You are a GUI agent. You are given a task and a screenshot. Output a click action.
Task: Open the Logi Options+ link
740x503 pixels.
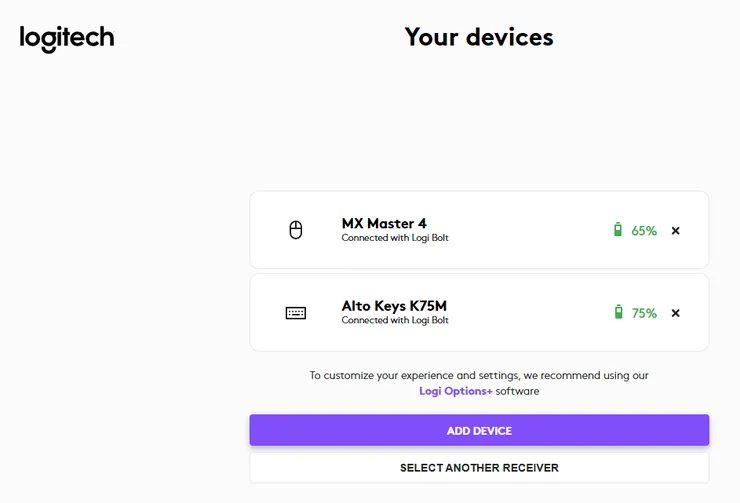[x=455, y=391]
